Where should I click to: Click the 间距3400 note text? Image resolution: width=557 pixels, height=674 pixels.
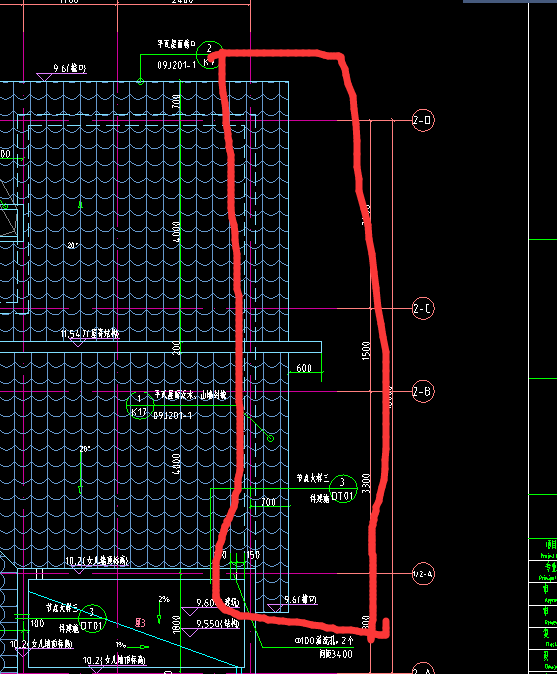[335, 654]
